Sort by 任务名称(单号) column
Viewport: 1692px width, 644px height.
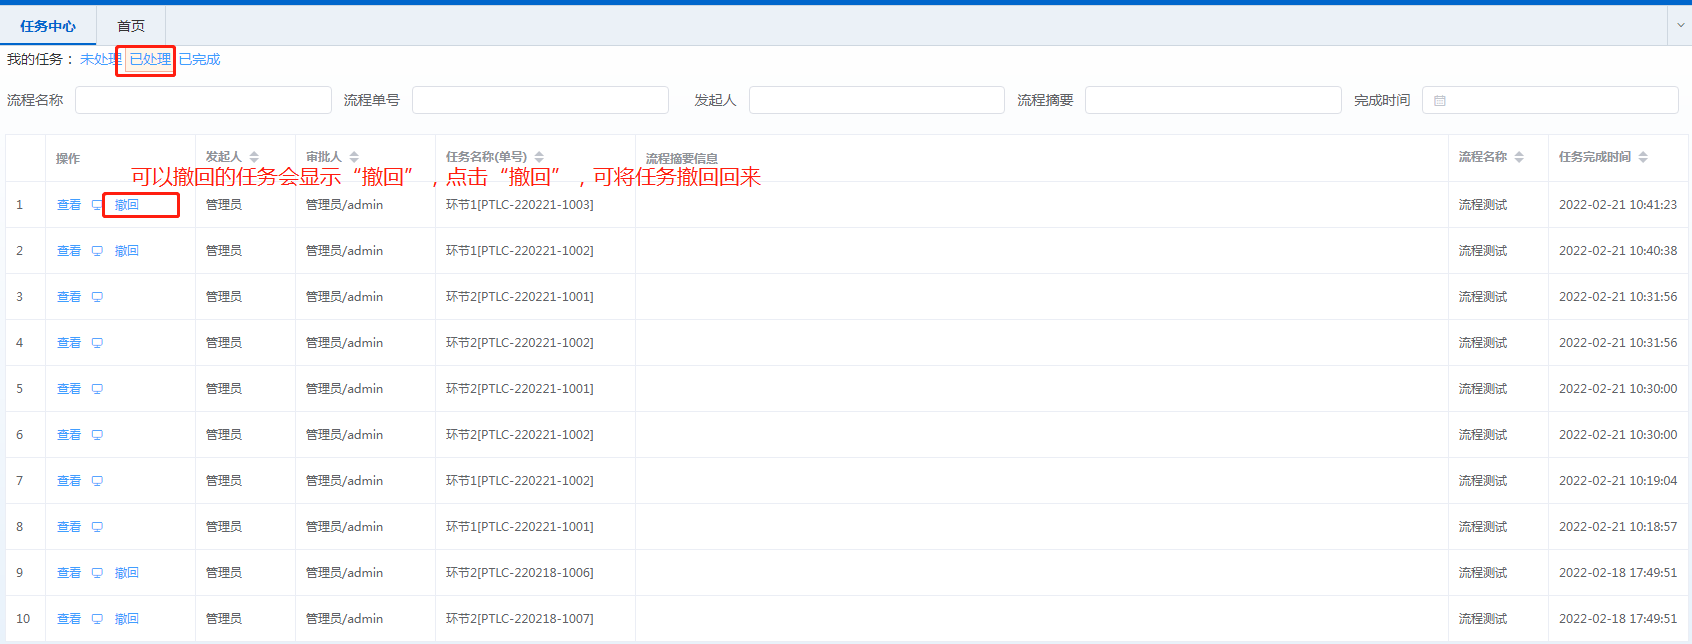539,157
